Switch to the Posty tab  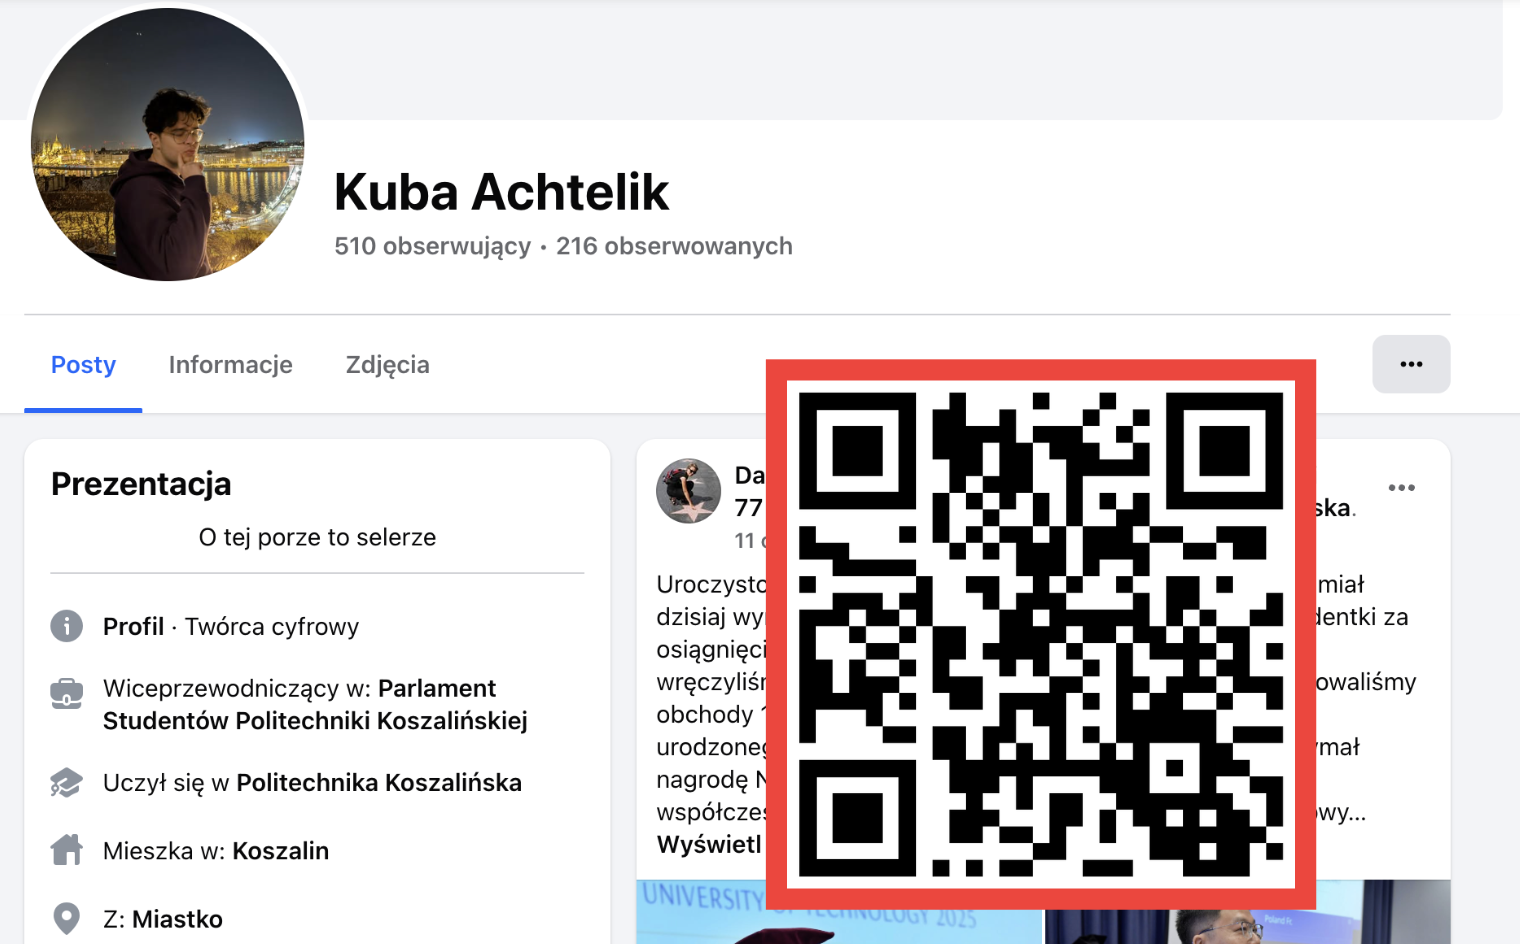[x=83, y=365]
